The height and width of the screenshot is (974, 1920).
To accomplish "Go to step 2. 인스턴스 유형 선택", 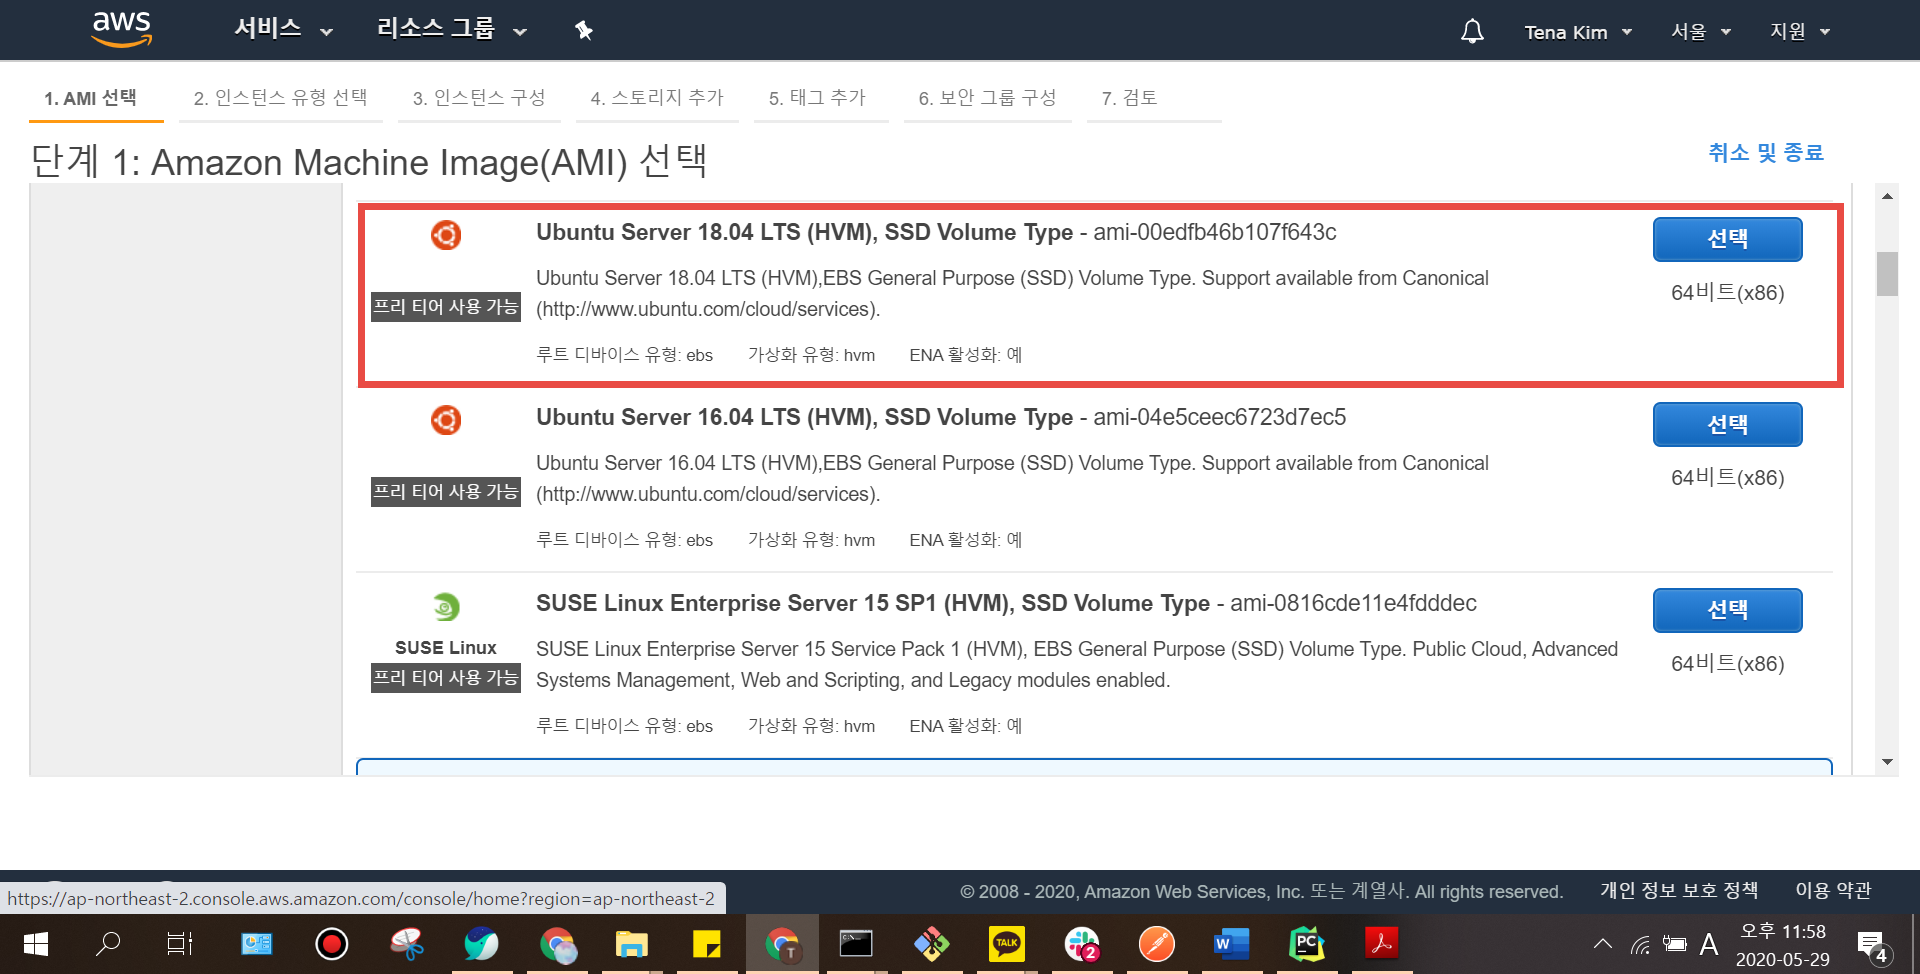I will point(280,98).
